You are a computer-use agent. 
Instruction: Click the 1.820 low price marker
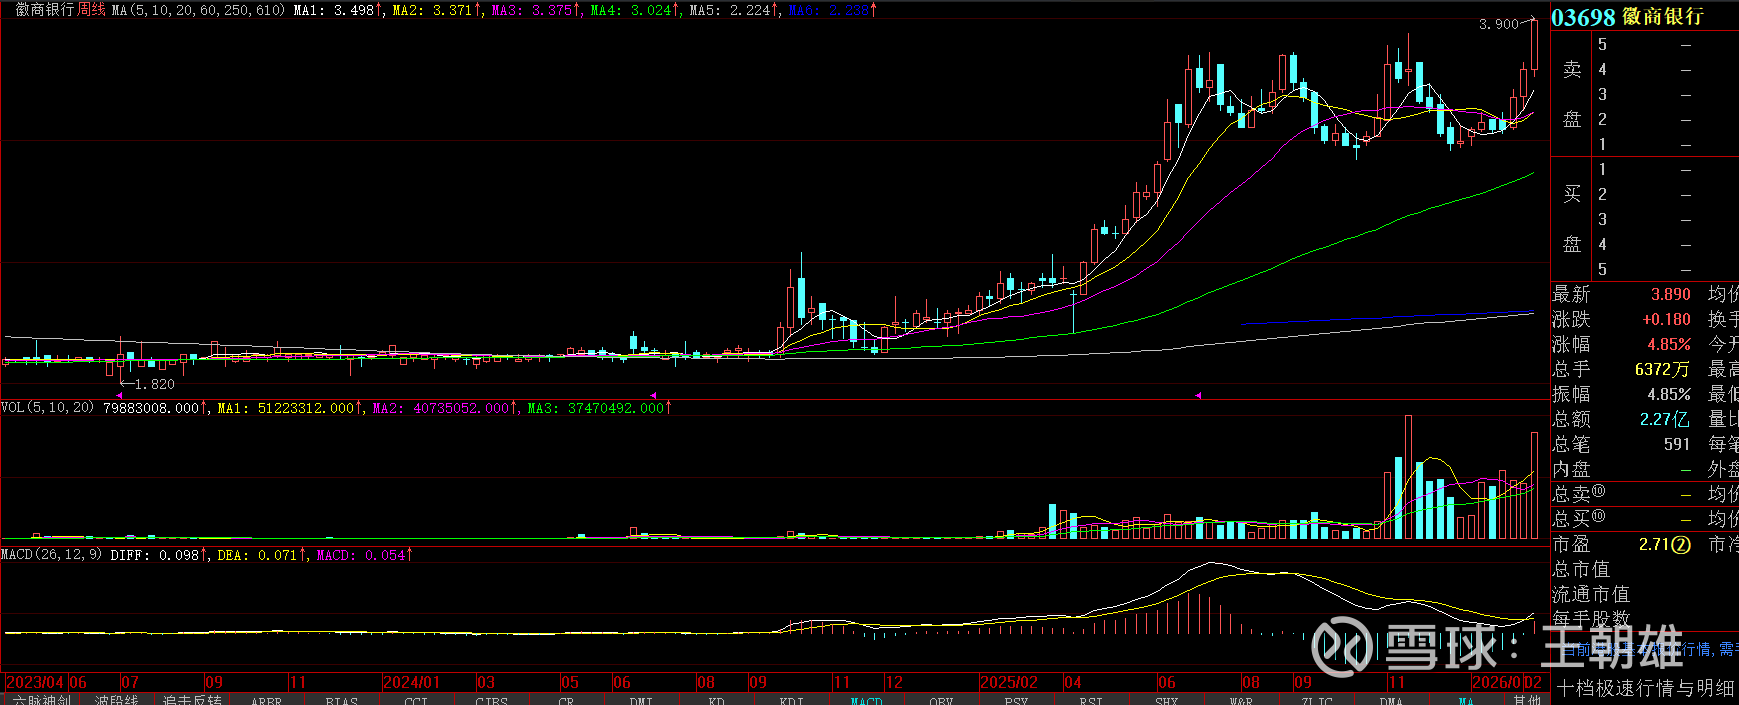point(155,384)
